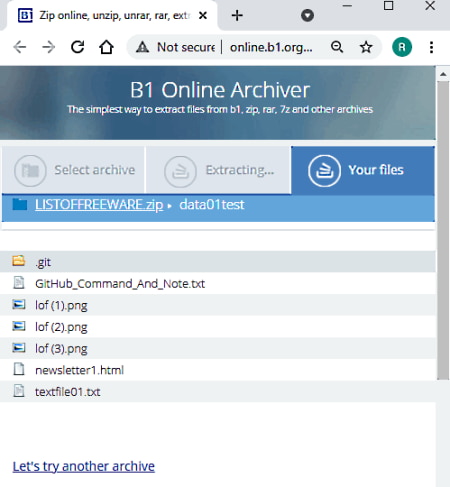Switch to Select archive tab label
The width and height of the screenshot is (450, 487).
pyautogui.click(x=95, y=170)
